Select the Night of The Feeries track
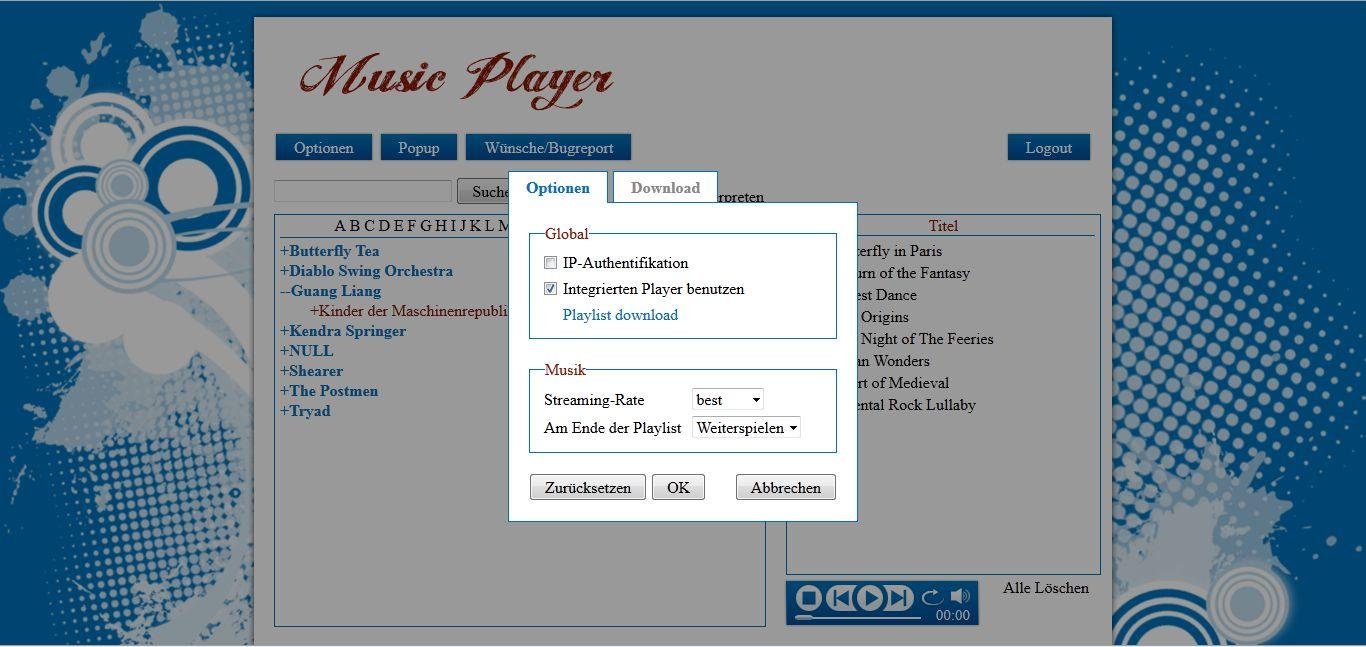 pyautogui.click(x=927, y=339)
